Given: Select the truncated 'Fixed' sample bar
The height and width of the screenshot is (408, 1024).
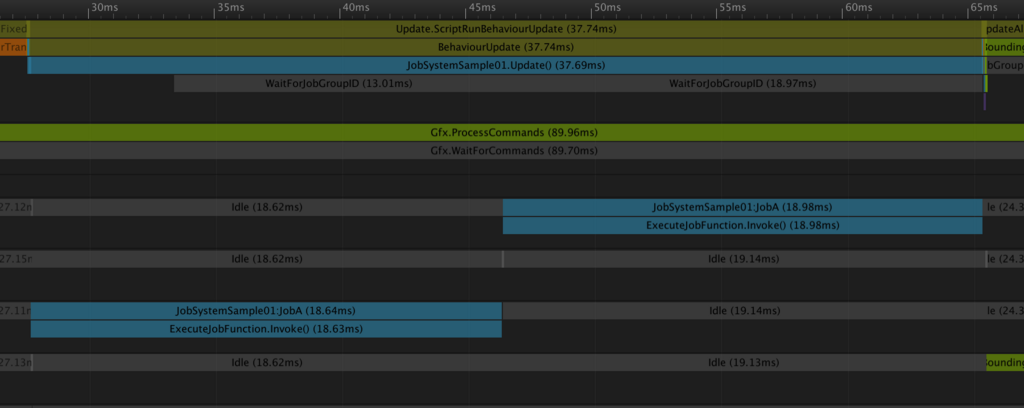Looking at the screenshot, I should [x=14, y=29].
